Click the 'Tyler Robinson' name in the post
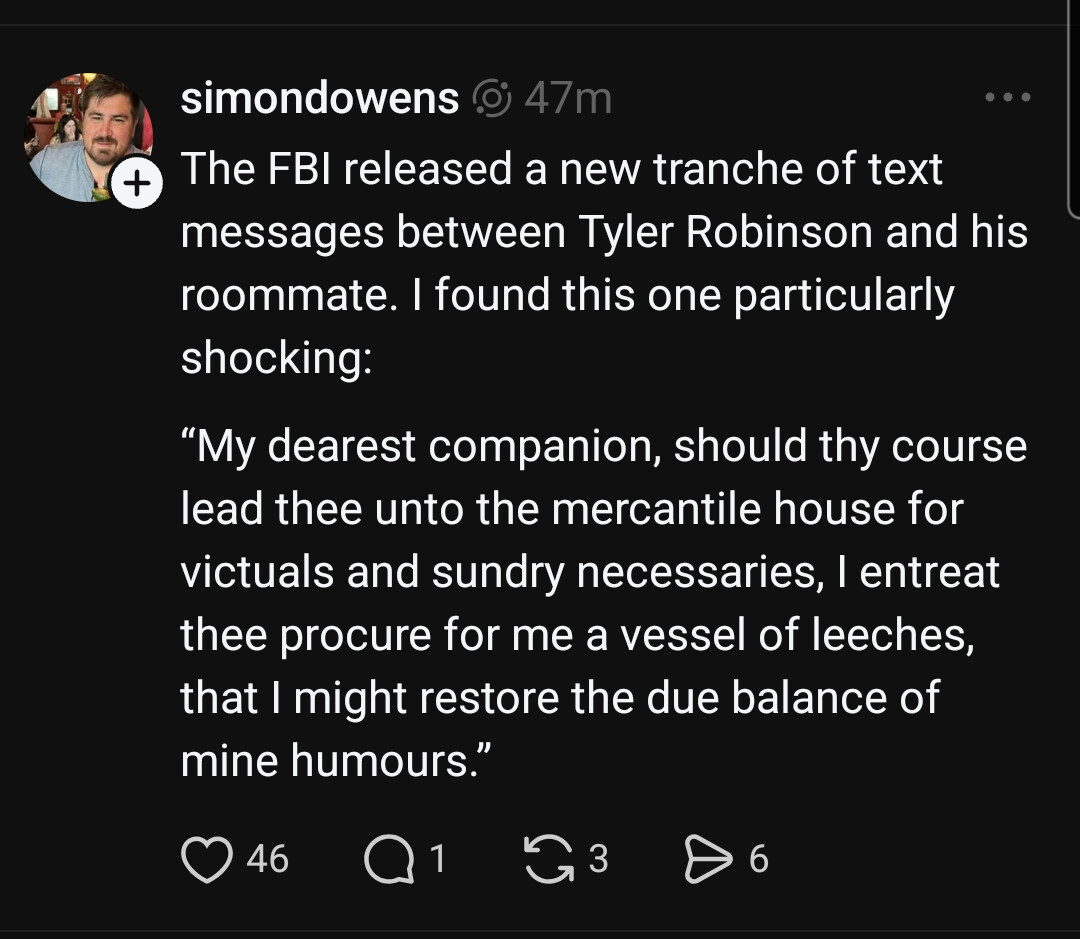Viewport: 1080px width, 939px height. tap(715, 232)
